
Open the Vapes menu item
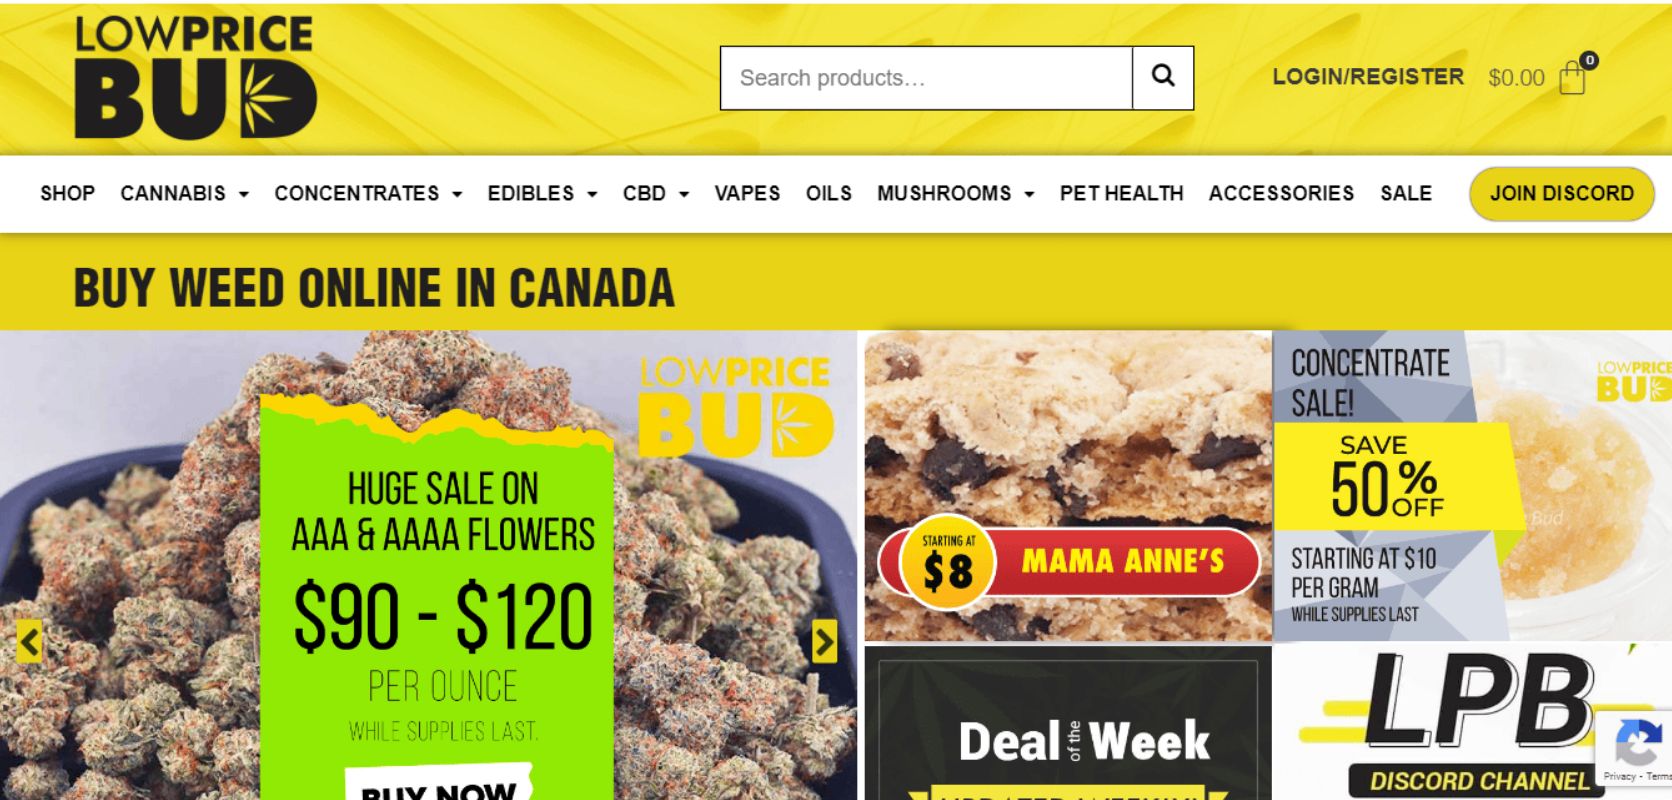pyautogui.click(x=747, y=193)
